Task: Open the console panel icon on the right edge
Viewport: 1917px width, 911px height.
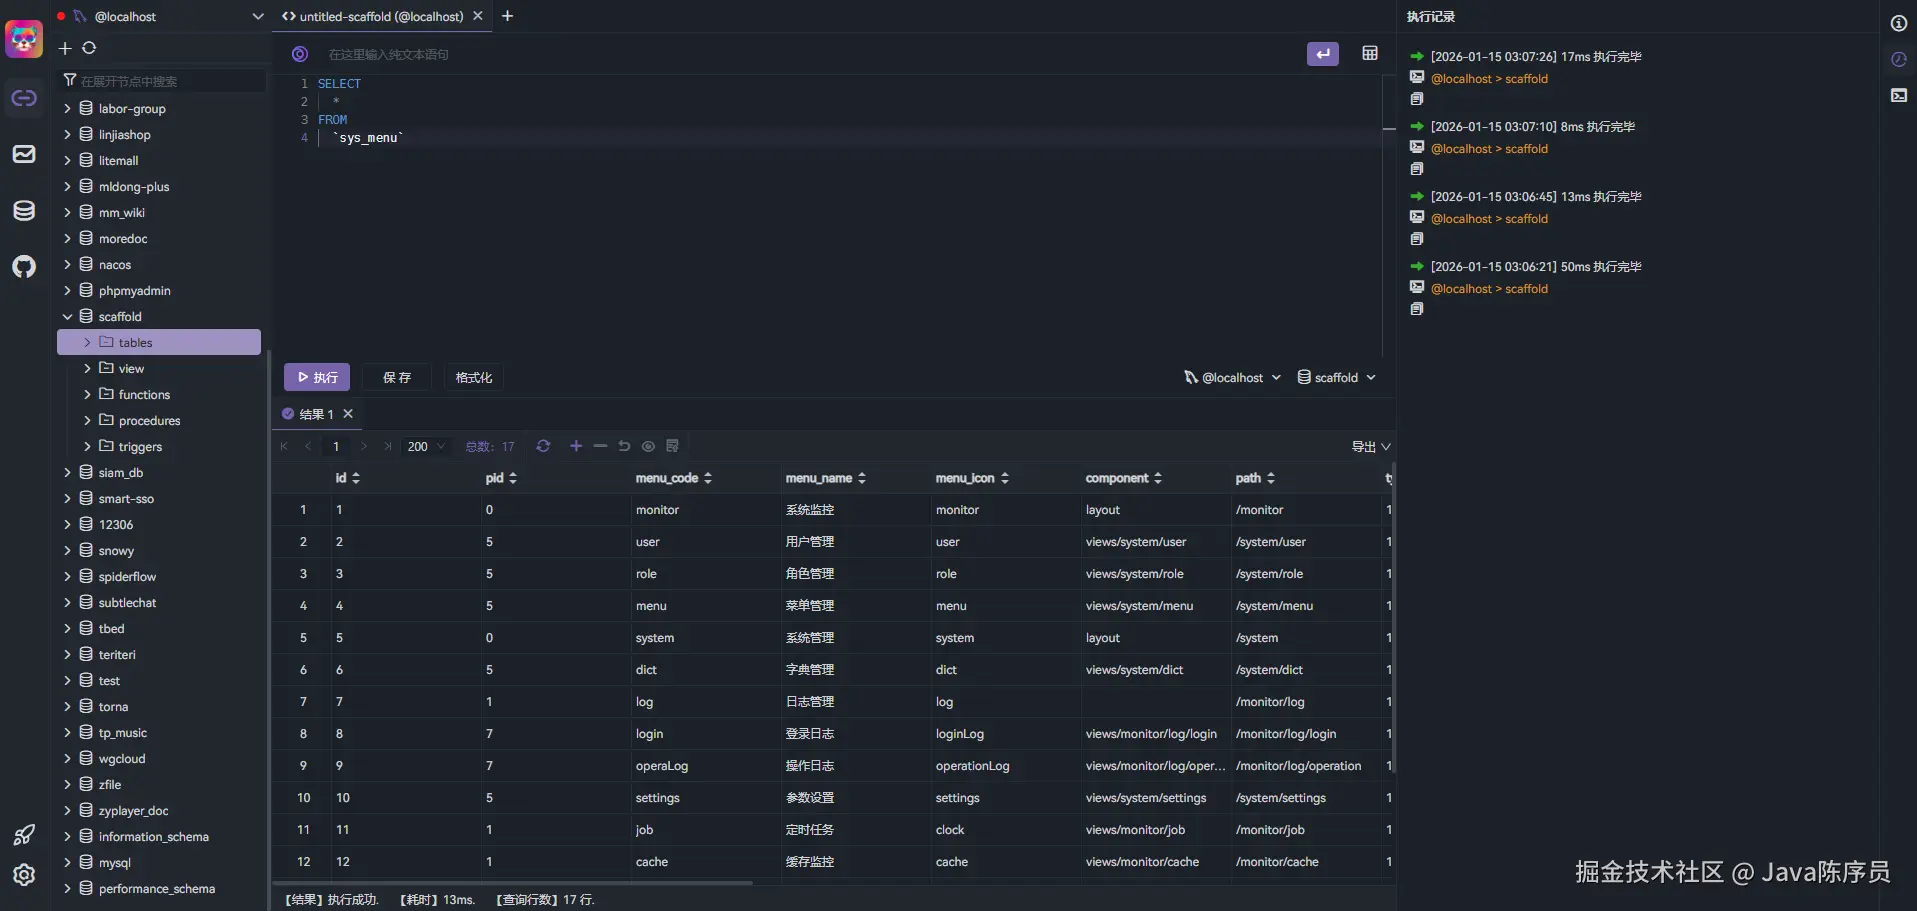Action: point(1898,95)
